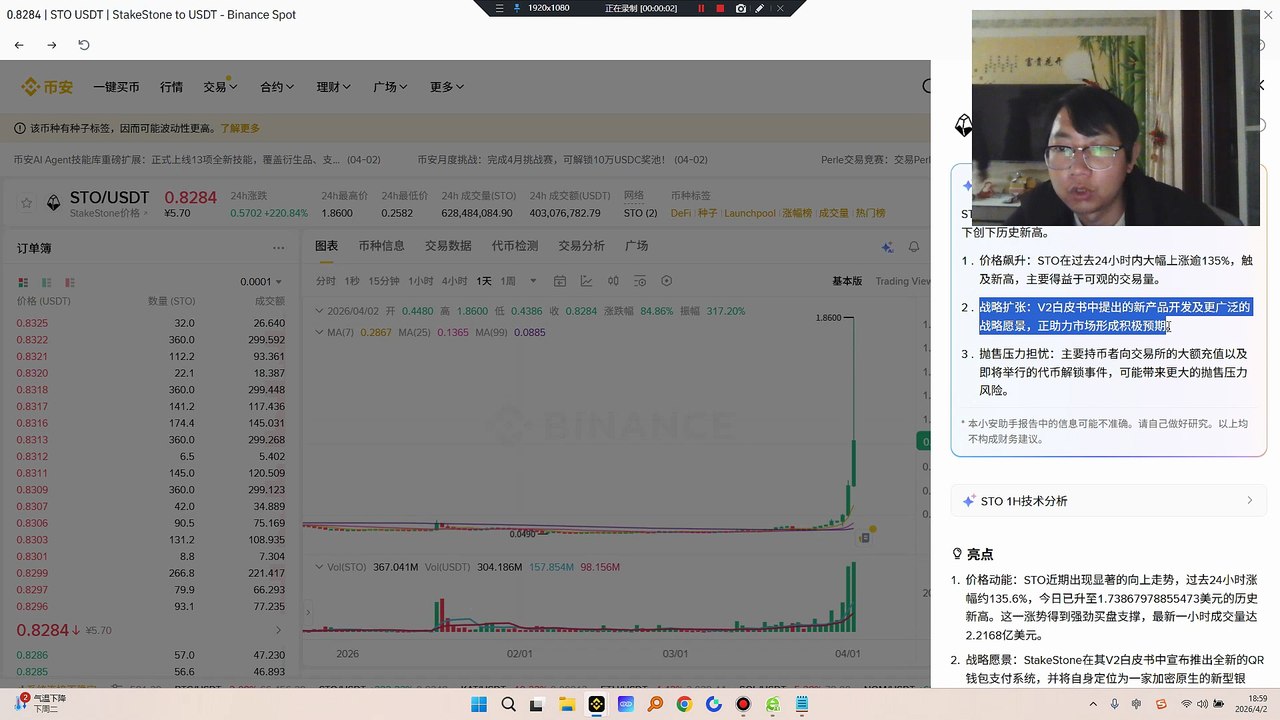Screen dimensions: 1280x720
Task: Open Windows Start menu
Action: [x=479, y=704]
